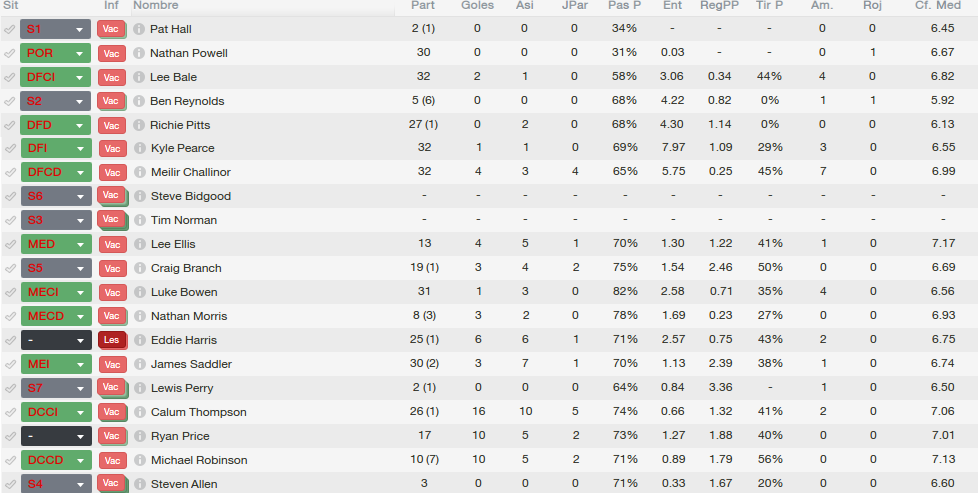Image resolution: width=978 pixels, height=493 pixels.
Task: Open info icon next to Meilir Challinor
Action: (139, 172)
